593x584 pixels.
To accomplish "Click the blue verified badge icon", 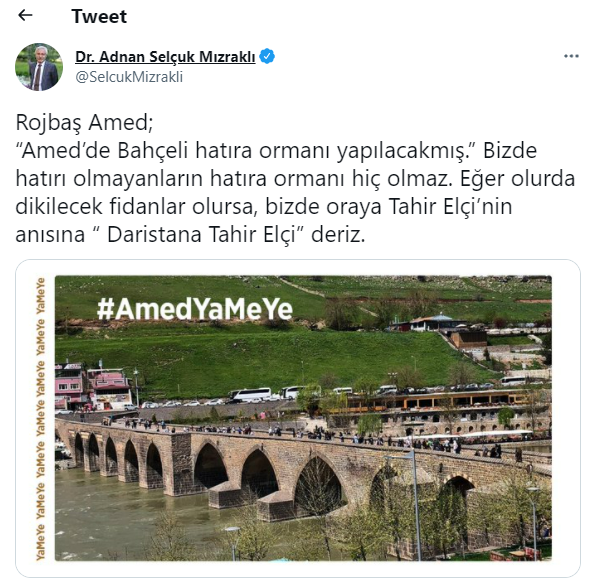I will [x=267, y=56].
